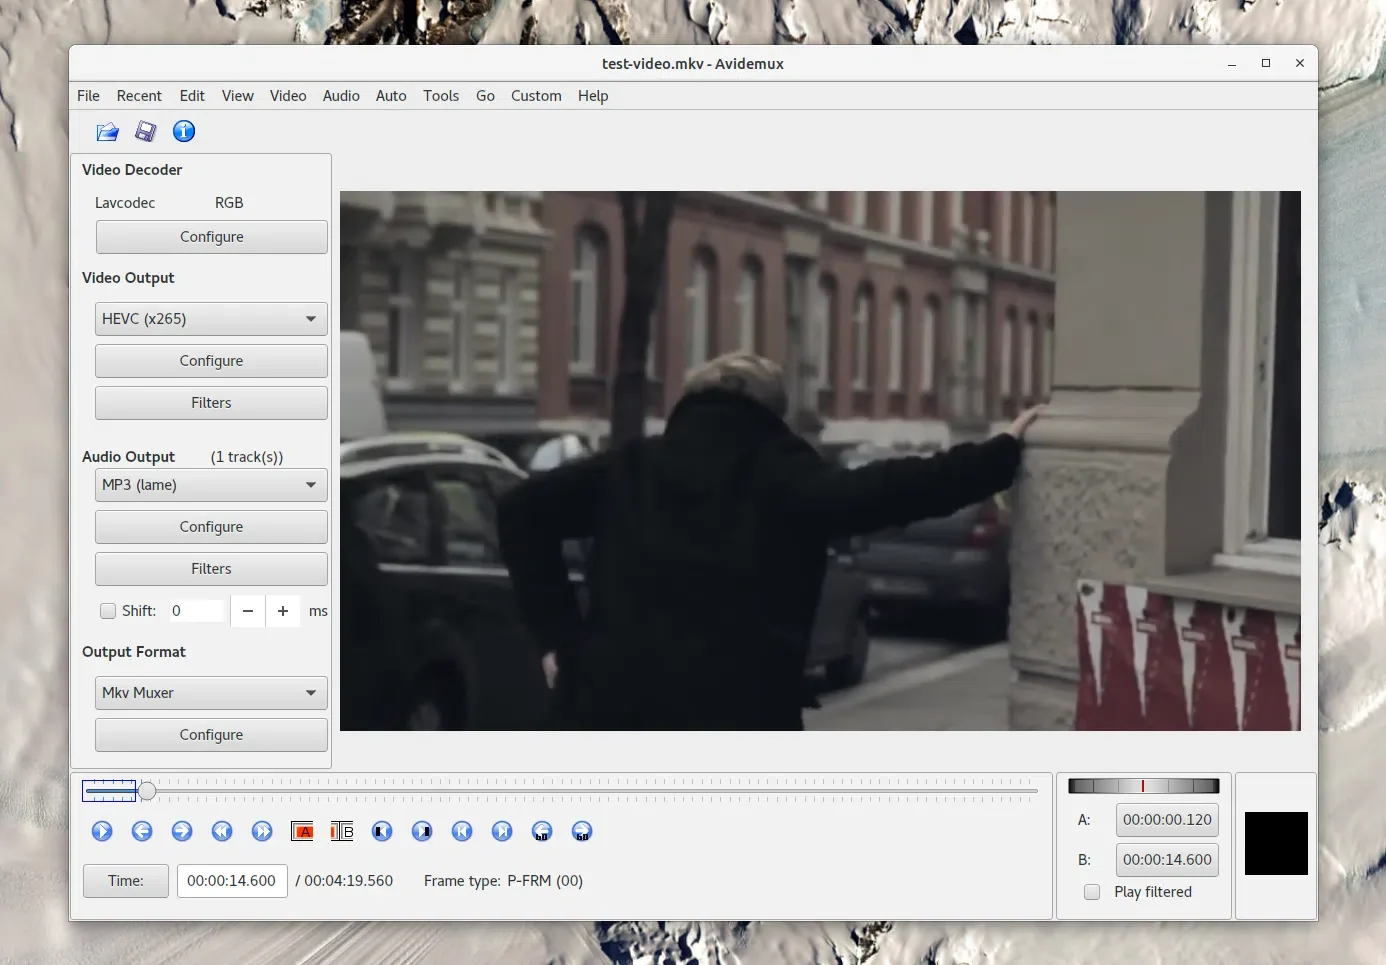This screenshot has height=965, width=1386.
Task: Save the current project
Action: click(145, 131)
